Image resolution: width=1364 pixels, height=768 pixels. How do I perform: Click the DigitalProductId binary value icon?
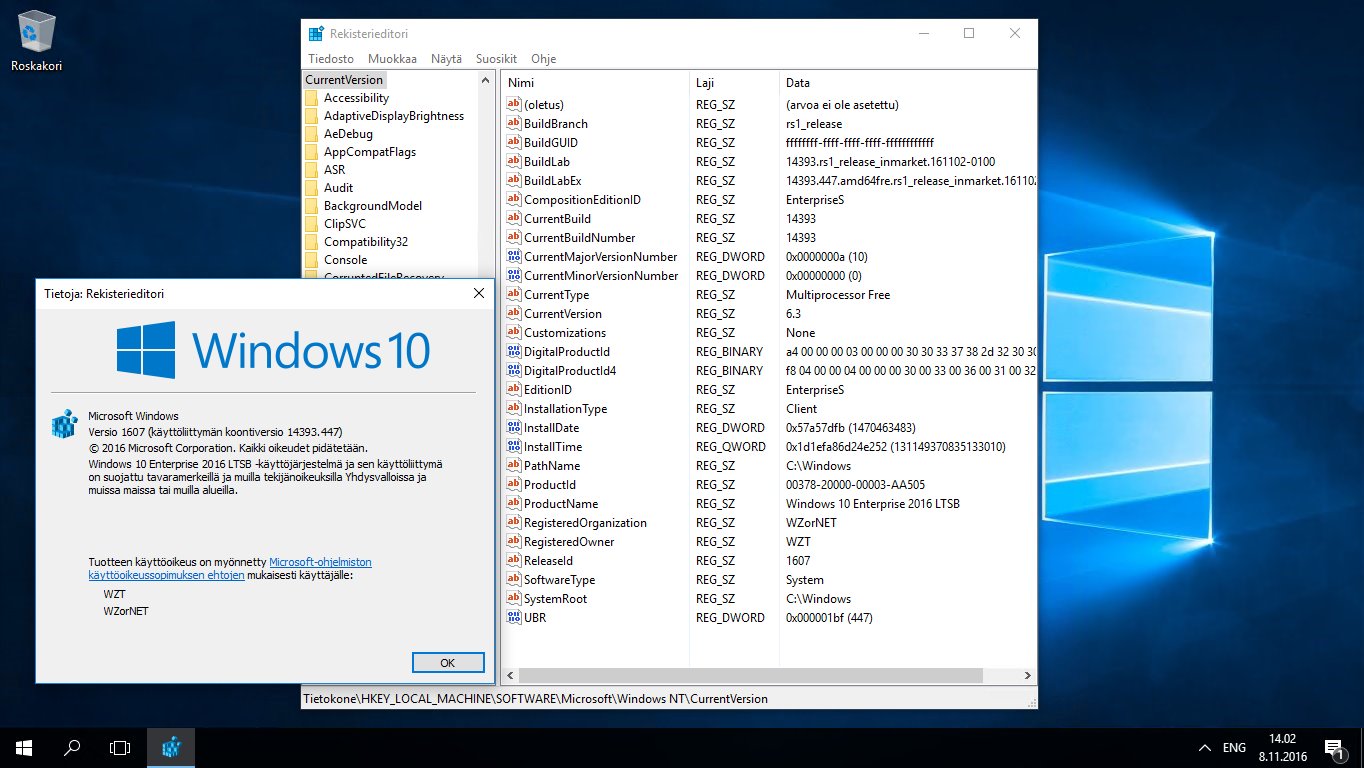[x=514, y=352]
